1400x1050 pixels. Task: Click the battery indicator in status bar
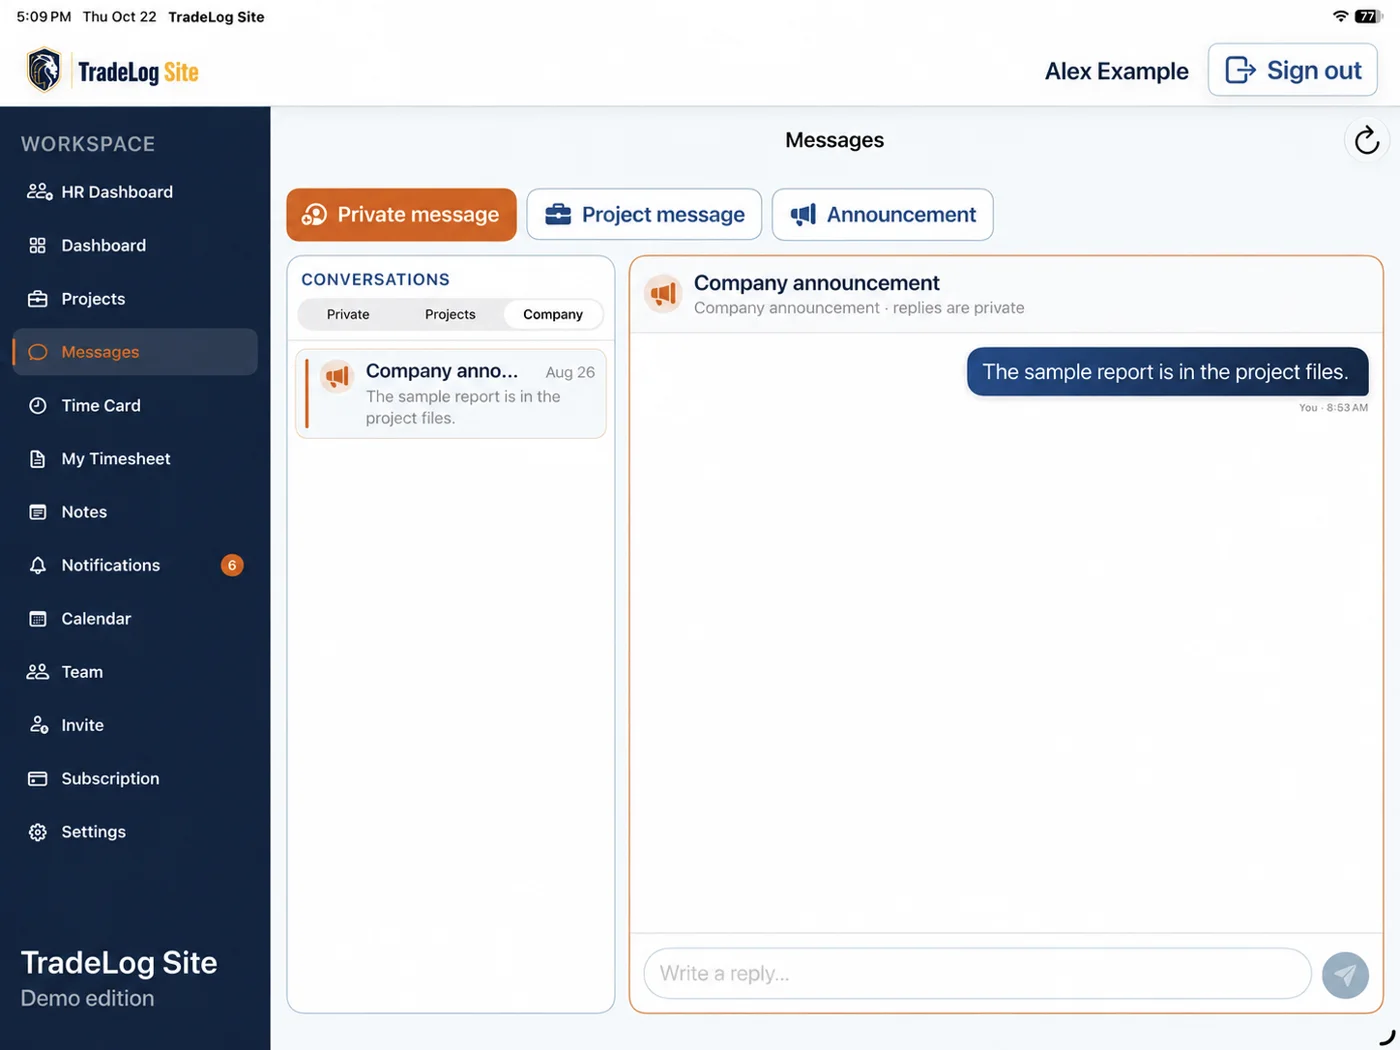tap(1368, 16)
